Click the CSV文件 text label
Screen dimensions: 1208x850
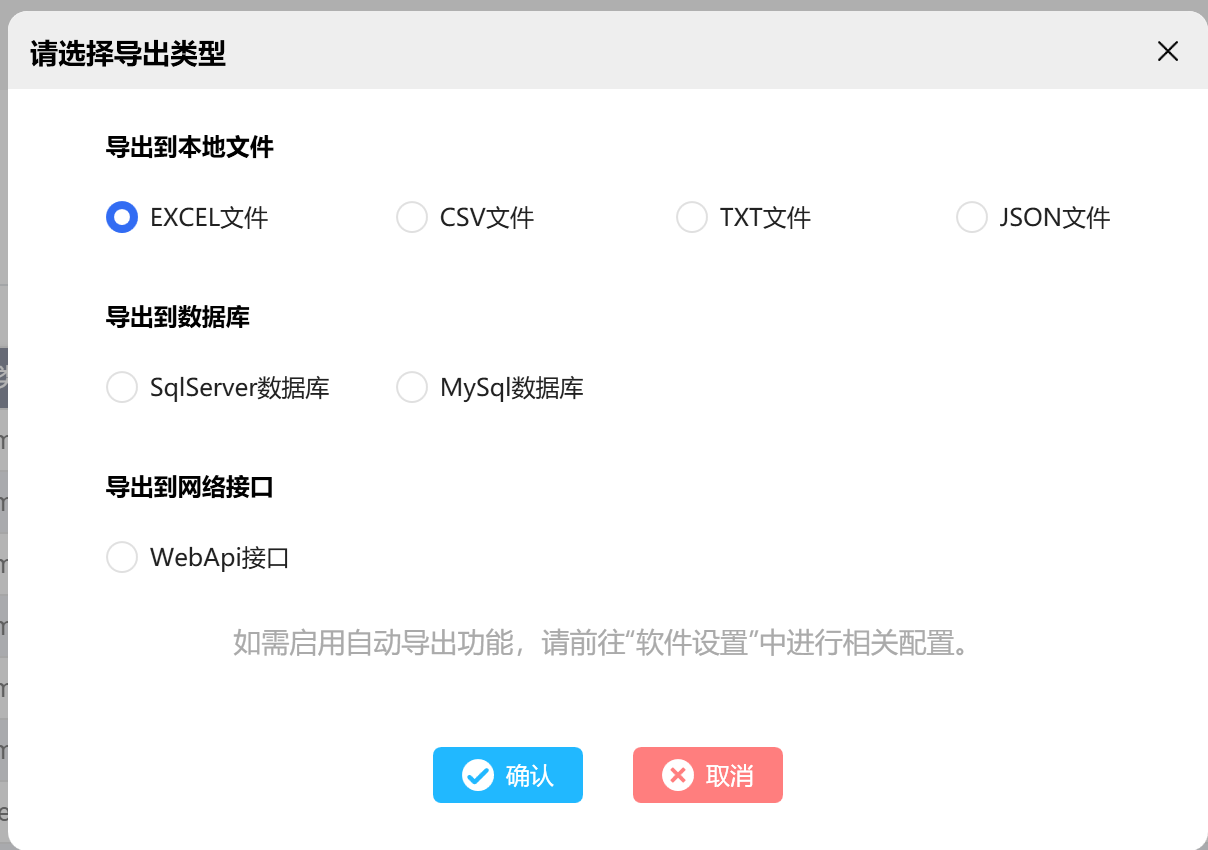487,218
